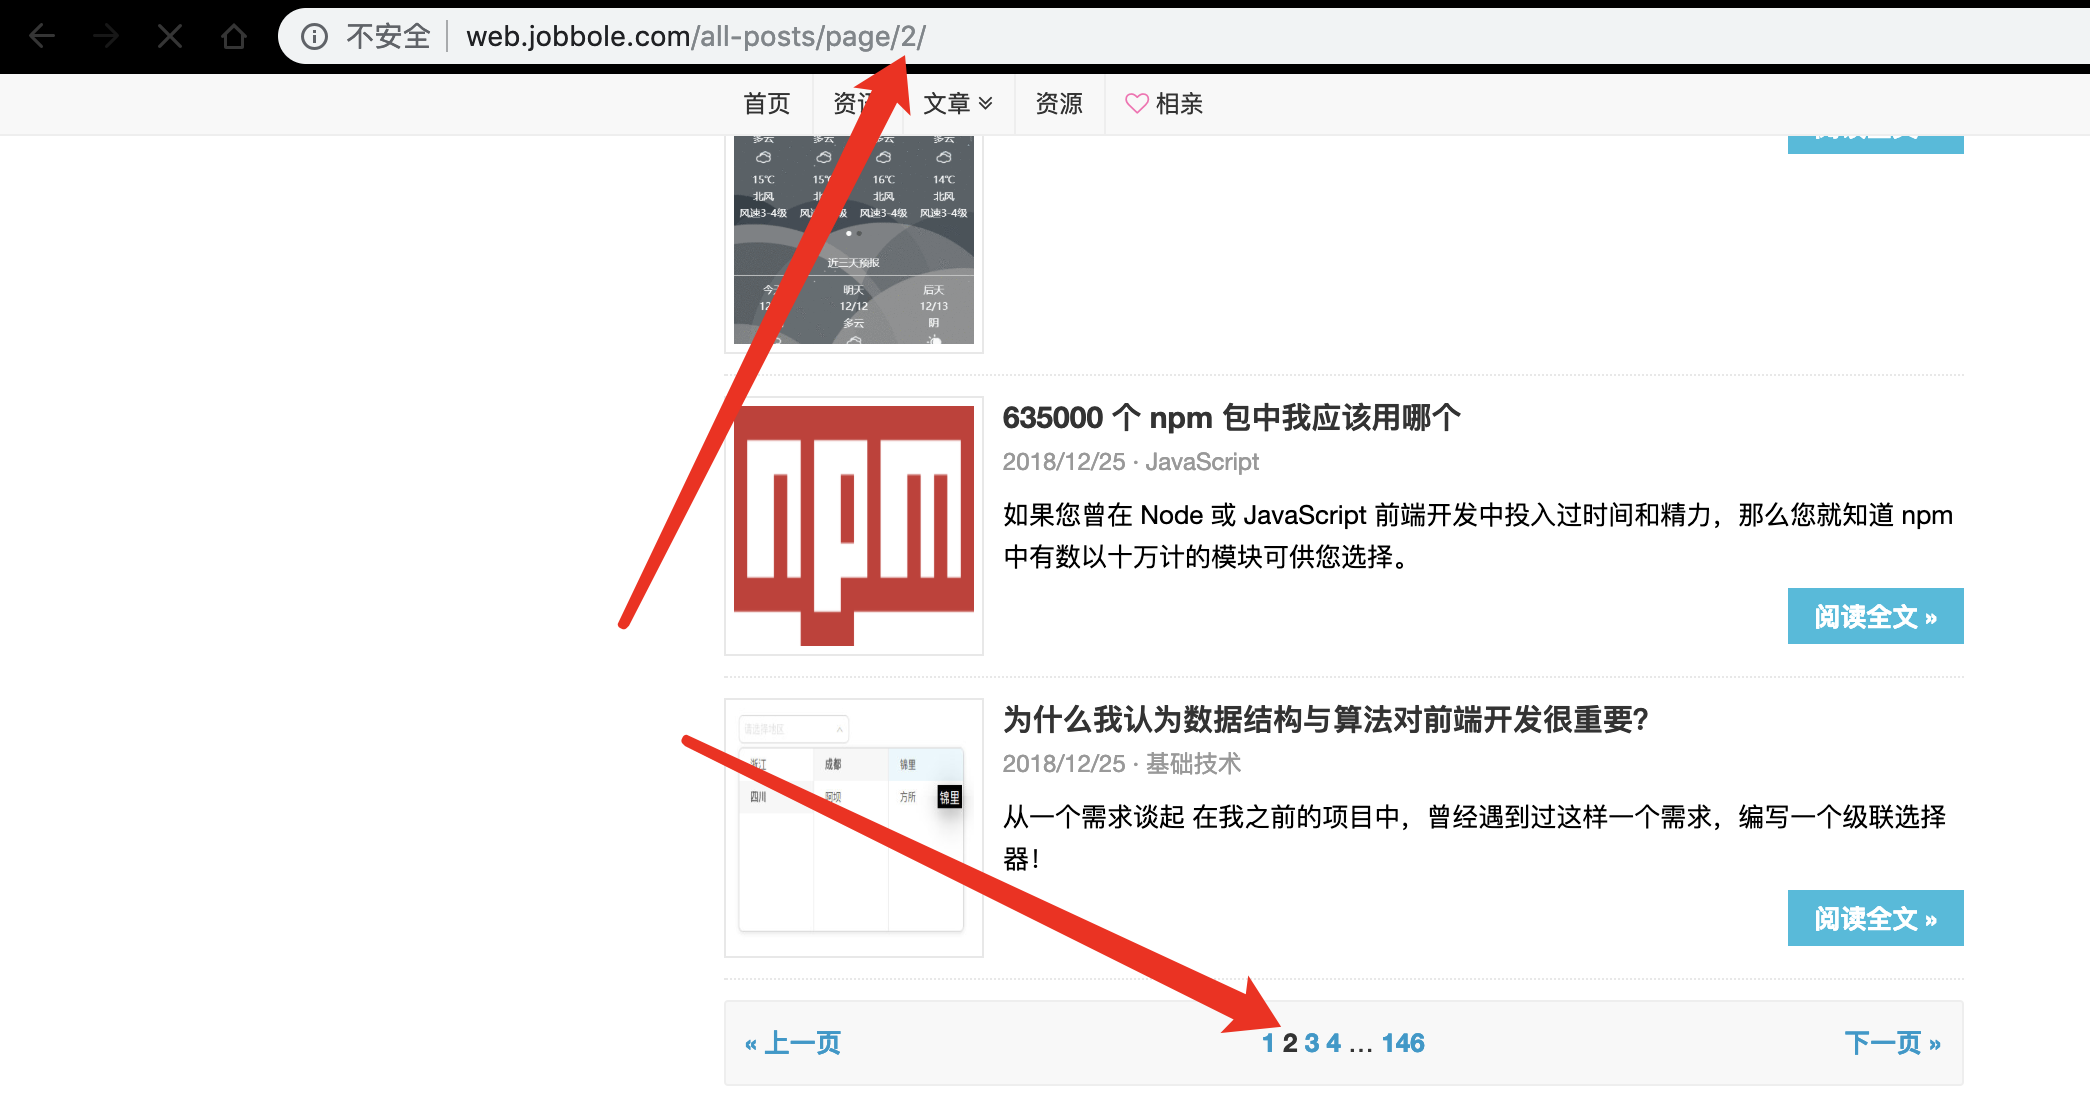Read full data structures article via 阅读全文
This screenshot has width=2090, height=1102.
1875,918
